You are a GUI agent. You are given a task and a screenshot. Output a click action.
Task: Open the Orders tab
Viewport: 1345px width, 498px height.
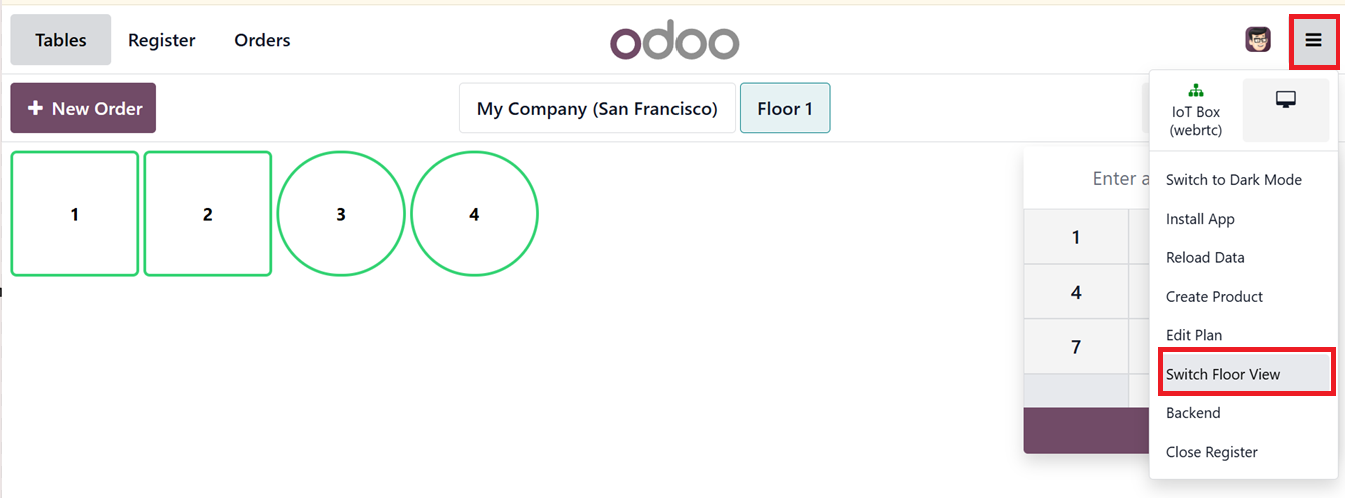tap(262, 41)
